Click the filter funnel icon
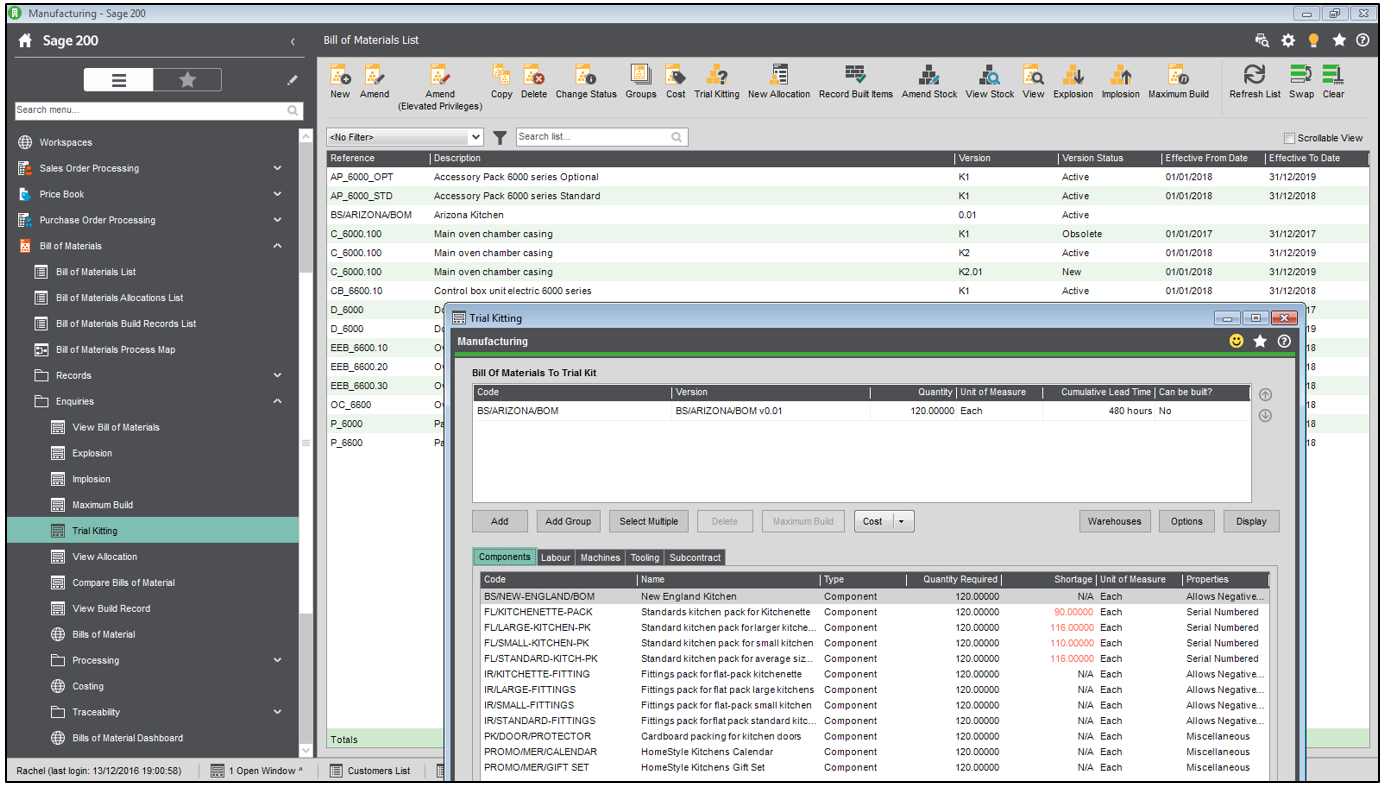The height and width of the screenshot is (787, 1386). 500,137
